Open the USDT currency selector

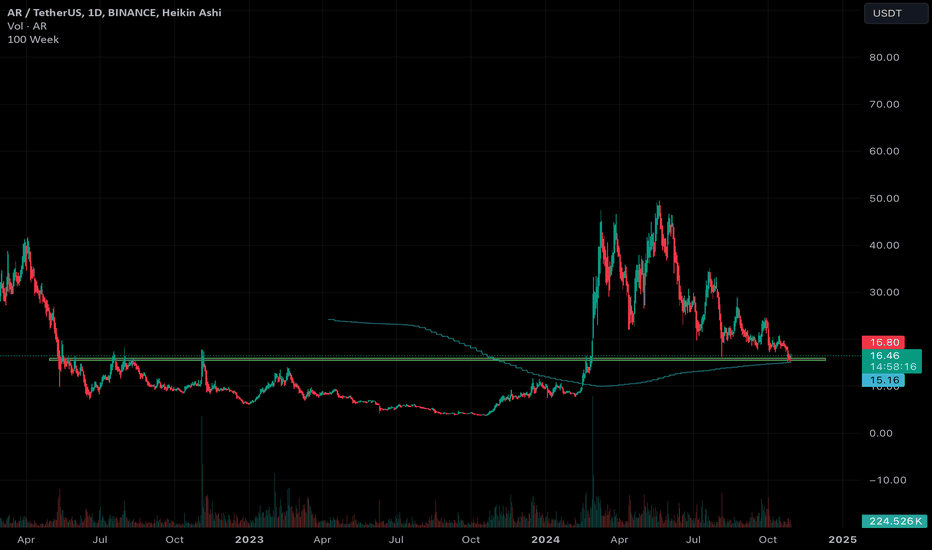point(896,13)
